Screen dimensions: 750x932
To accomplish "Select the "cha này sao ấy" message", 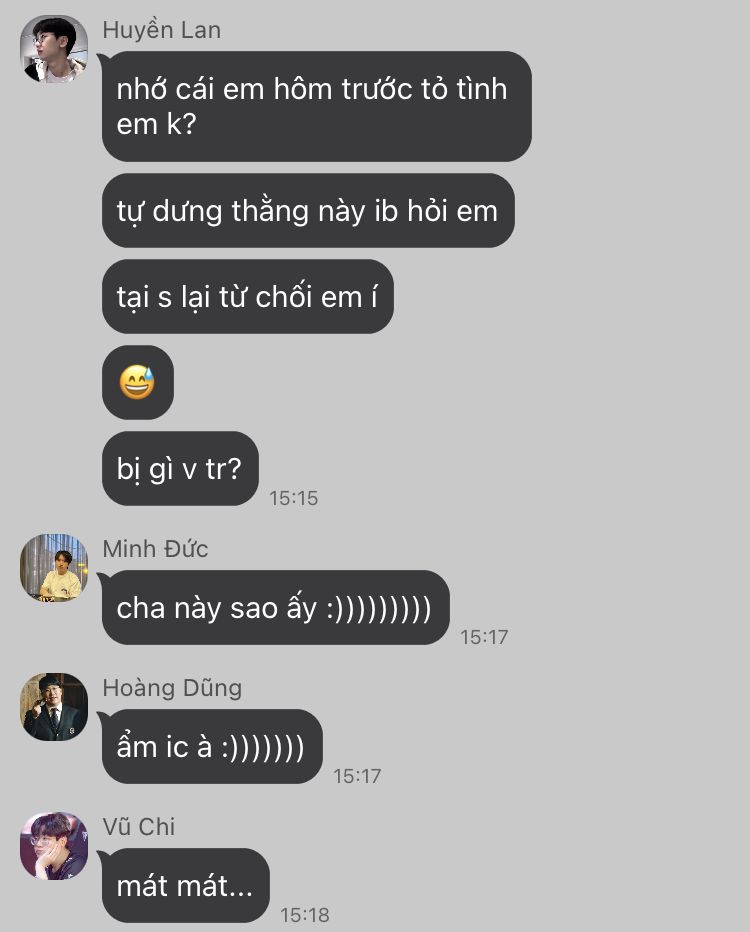I will (x=276, y=607).
